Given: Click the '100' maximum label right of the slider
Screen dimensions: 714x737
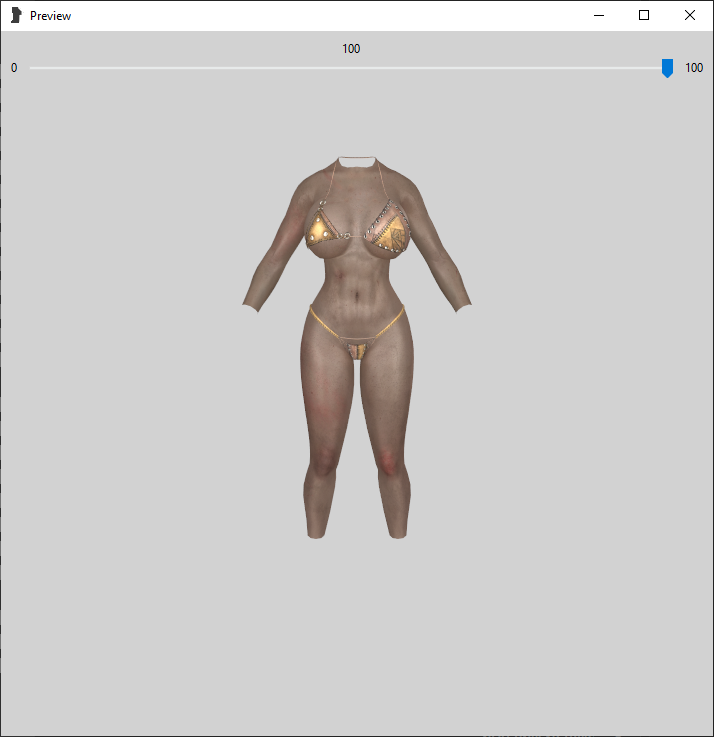Looking at the screenshot, I should pos(694,68).
